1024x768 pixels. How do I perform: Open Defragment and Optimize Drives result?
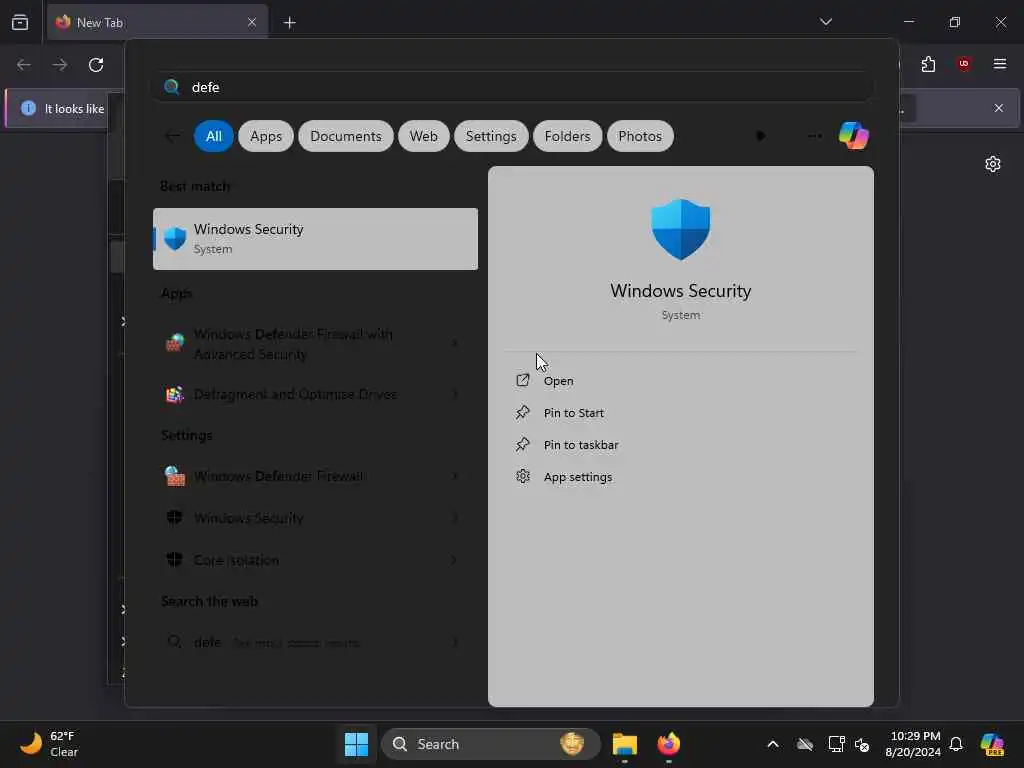tap(295, 394)
